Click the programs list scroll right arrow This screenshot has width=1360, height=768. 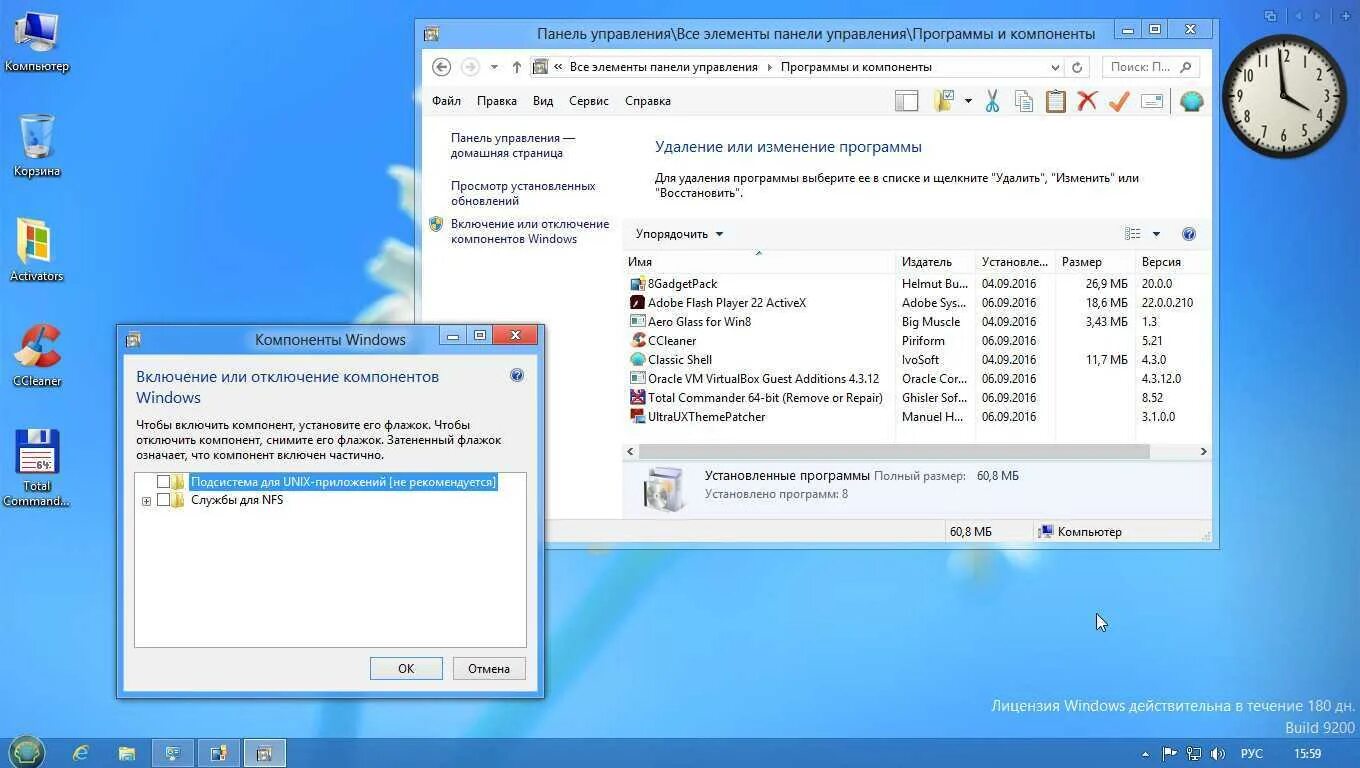1203,452
